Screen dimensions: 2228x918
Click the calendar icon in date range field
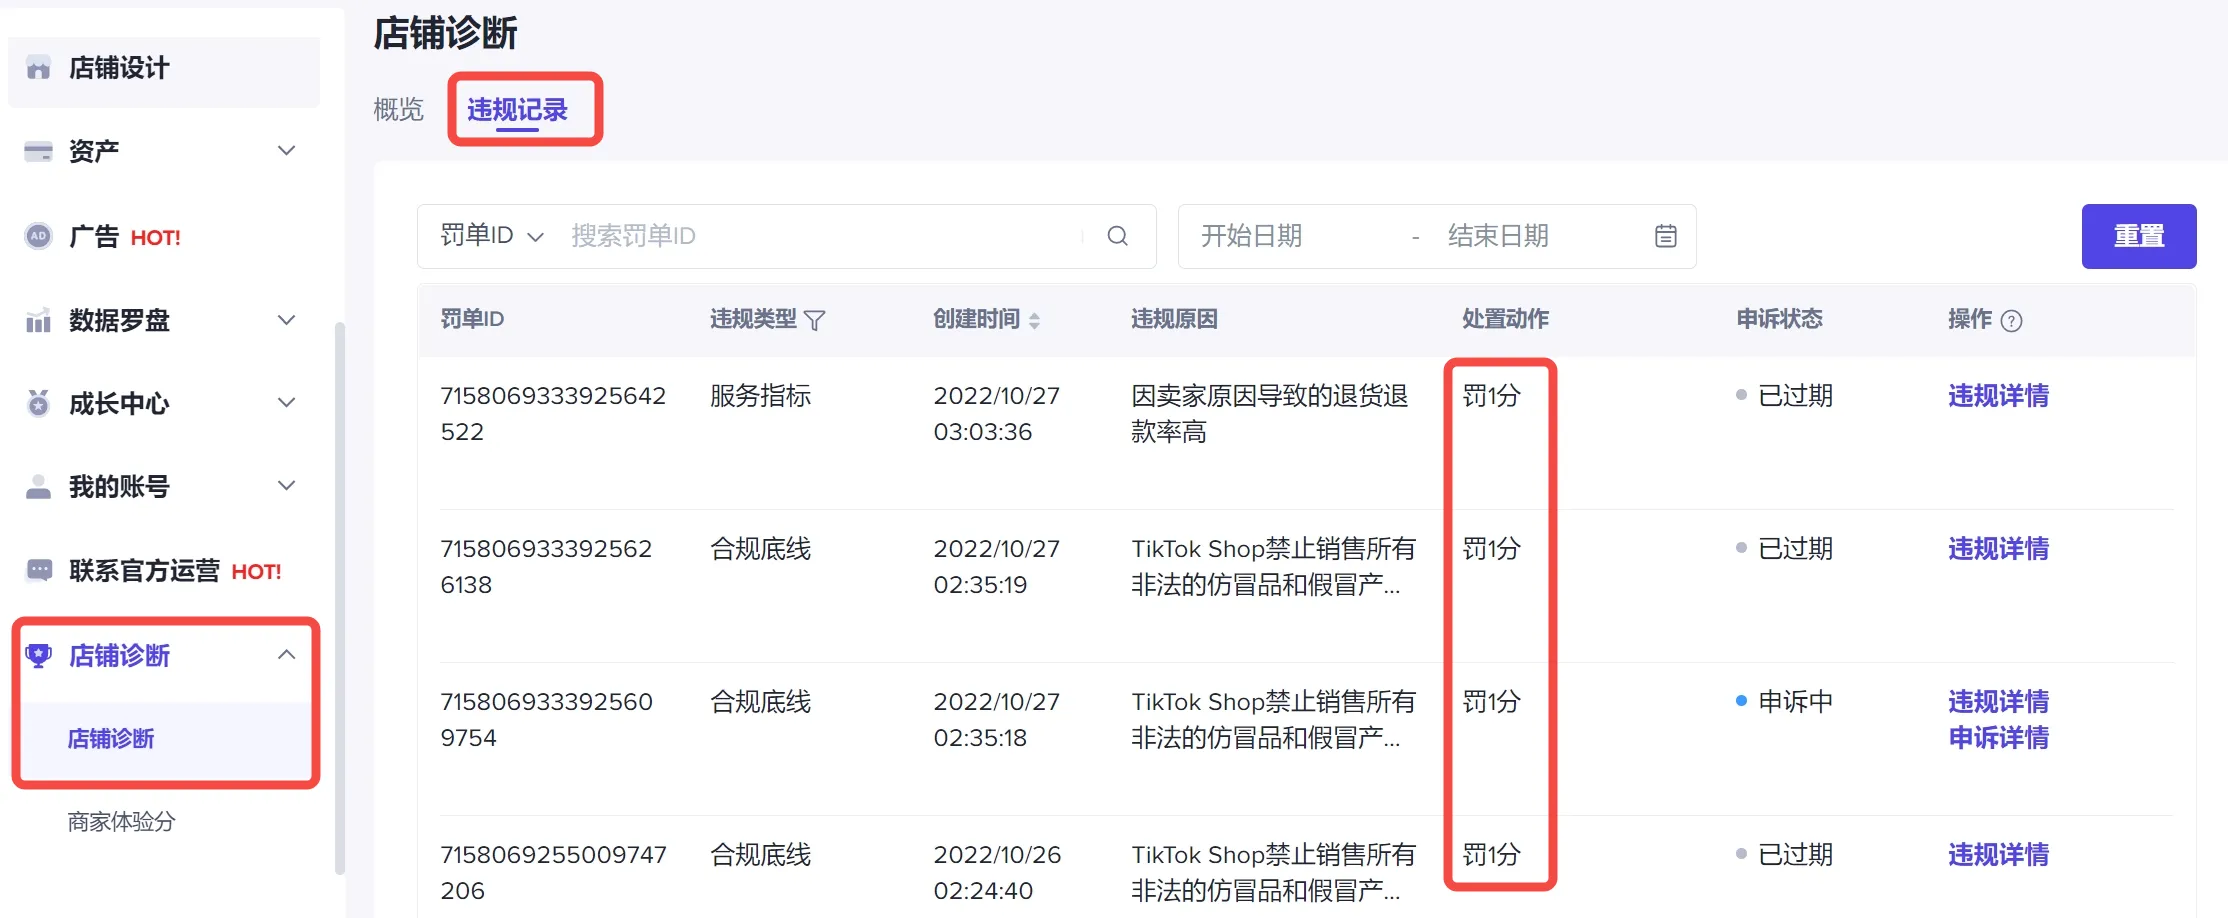(1663, 236)
